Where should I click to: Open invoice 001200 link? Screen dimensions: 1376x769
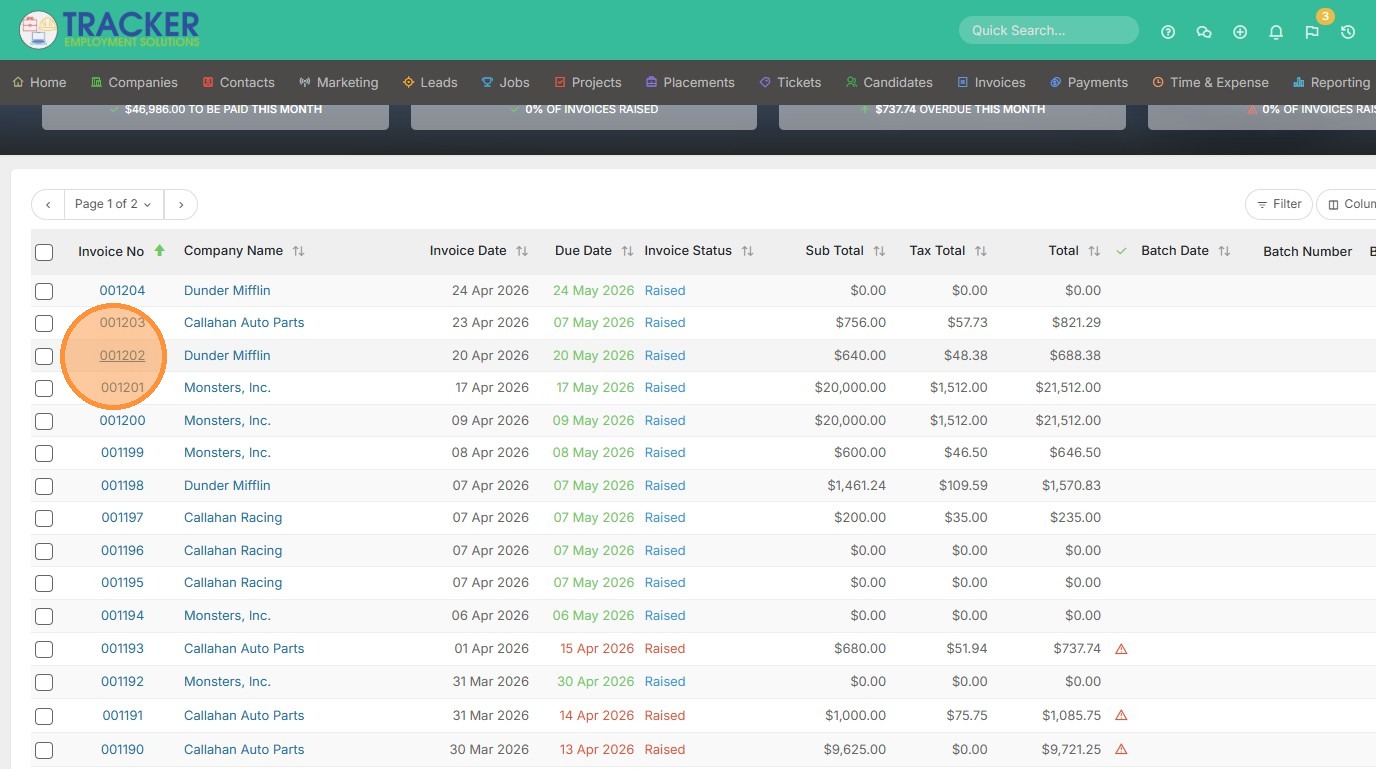tap(122, 420)
